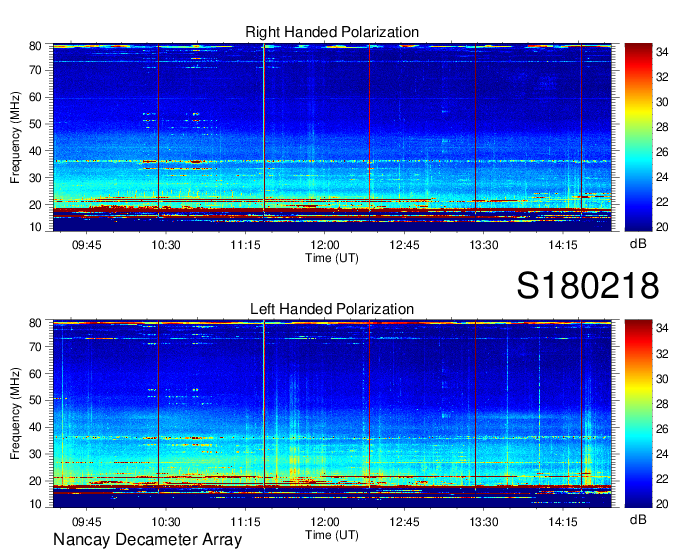Click the 26 dB value on the upper colorbar

point(662,152)
